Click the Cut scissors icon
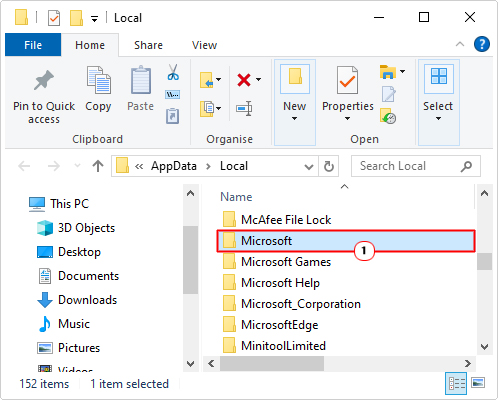This screenshot has height=400, width=498. [173, 72]
